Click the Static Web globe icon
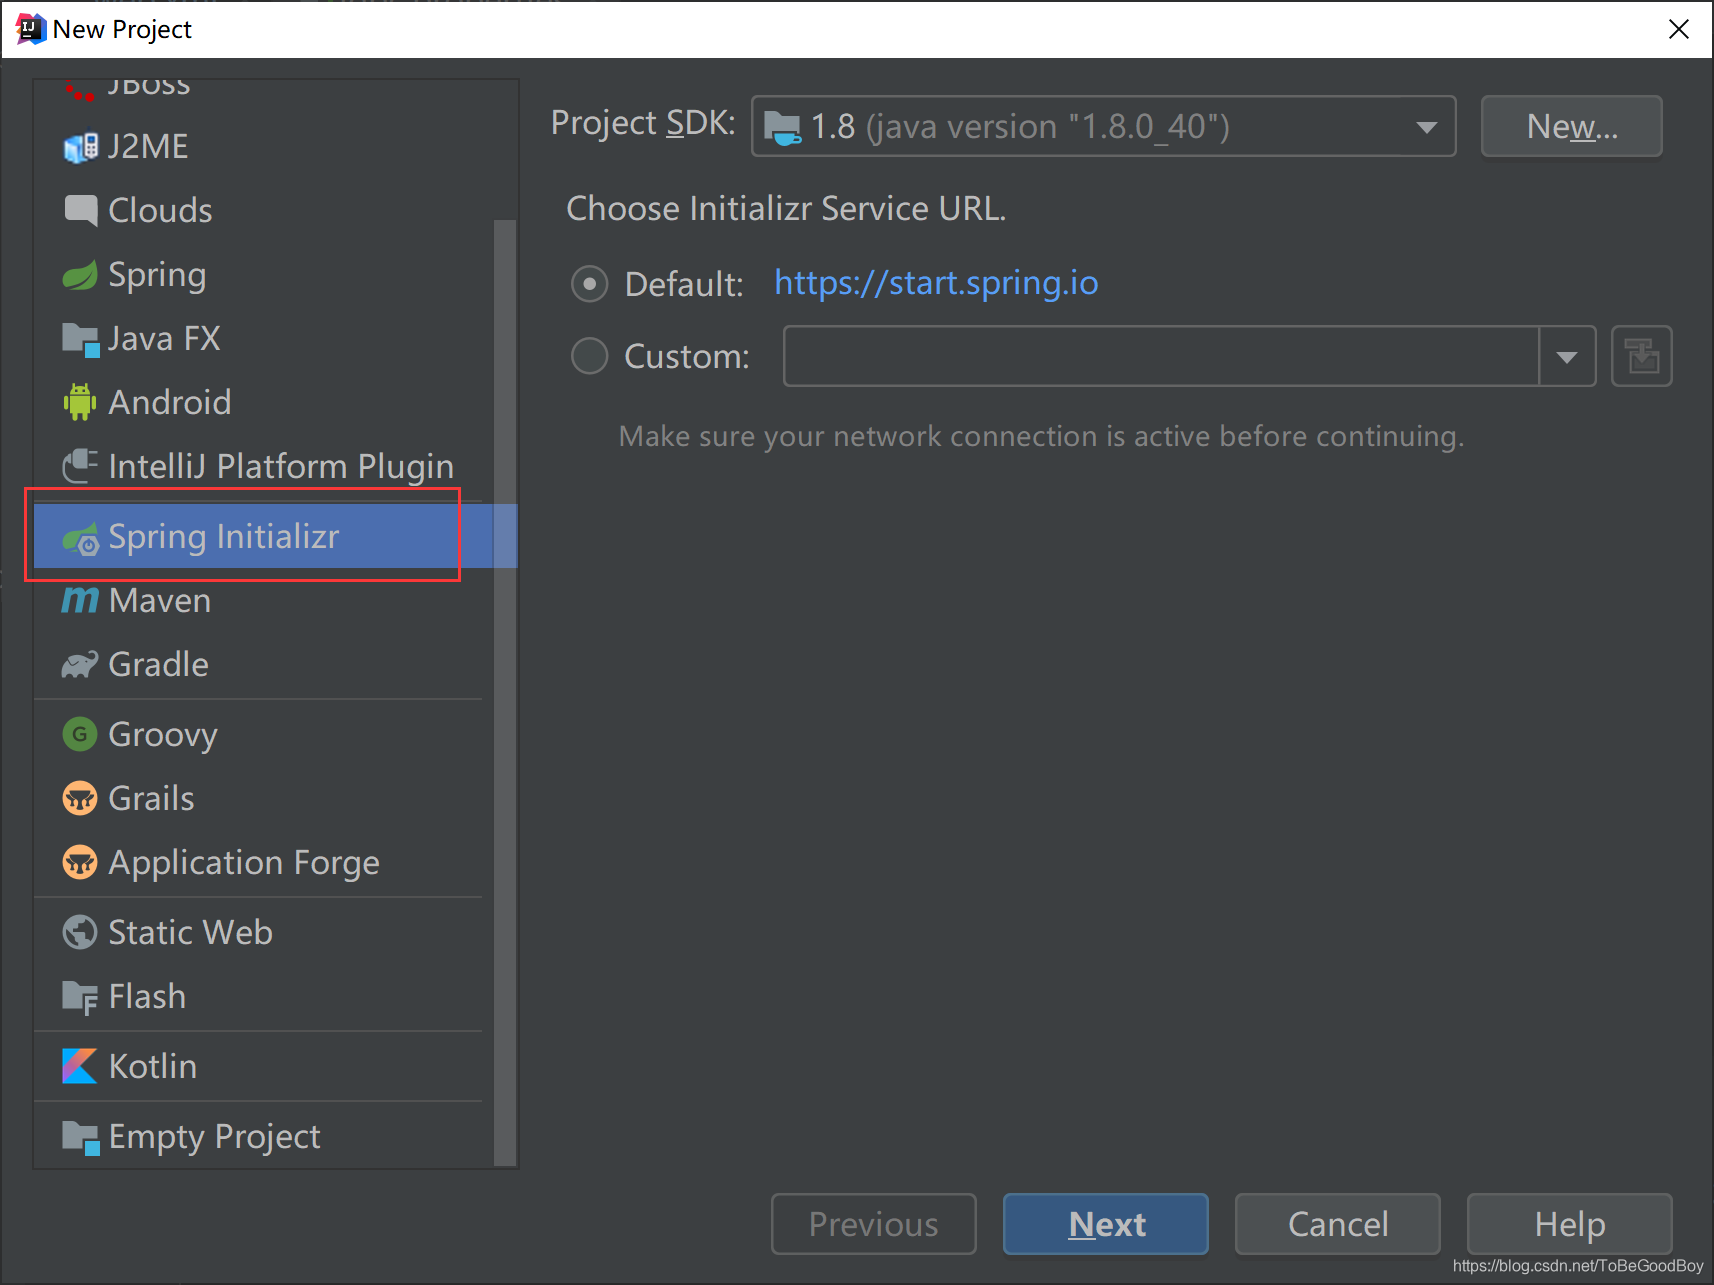This screenshot has height=1285, width=1714. pos(80,932)
